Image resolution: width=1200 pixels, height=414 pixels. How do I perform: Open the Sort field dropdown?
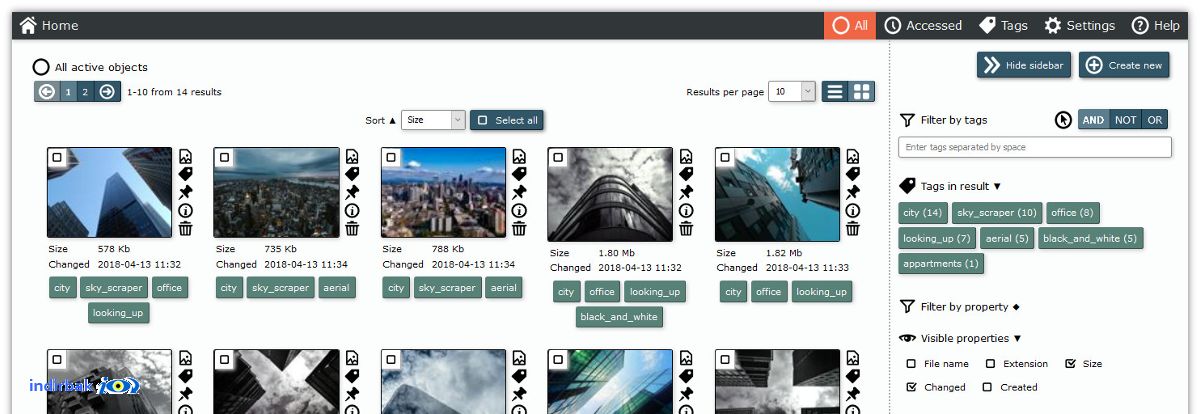point(433,120)
